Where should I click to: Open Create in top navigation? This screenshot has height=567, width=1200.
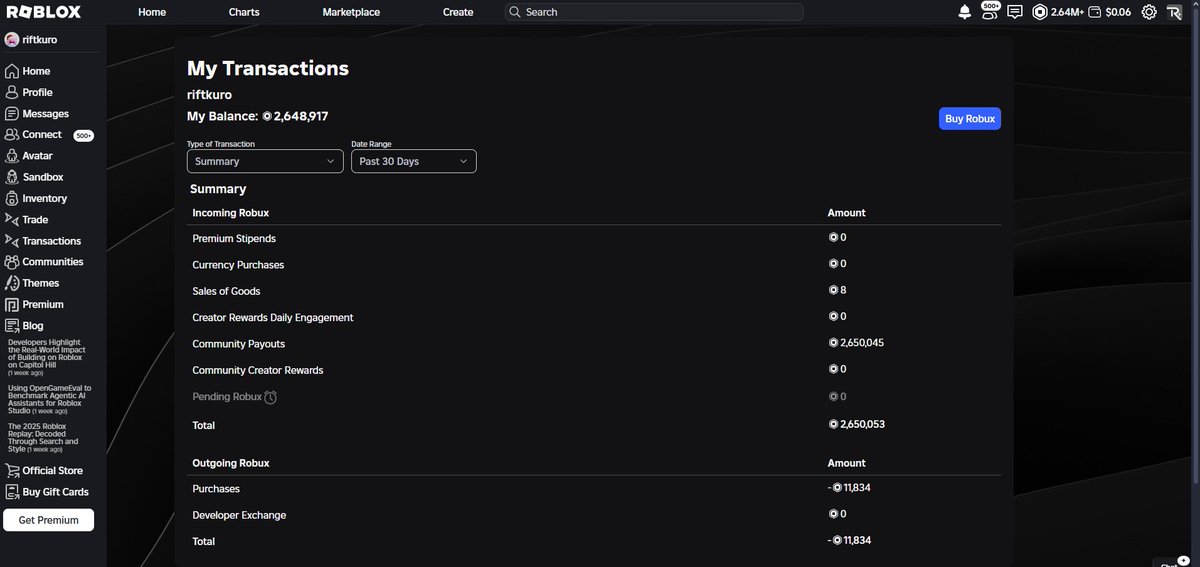coord(458,12)
